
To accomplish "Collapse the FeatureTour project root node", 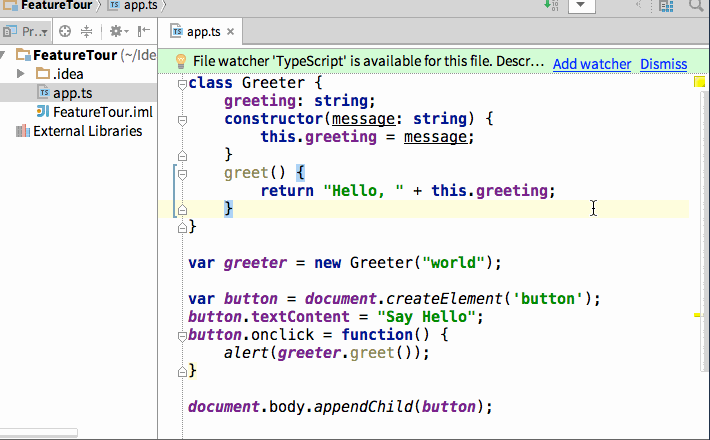I will pyautogui.click(x=8, y=55).
